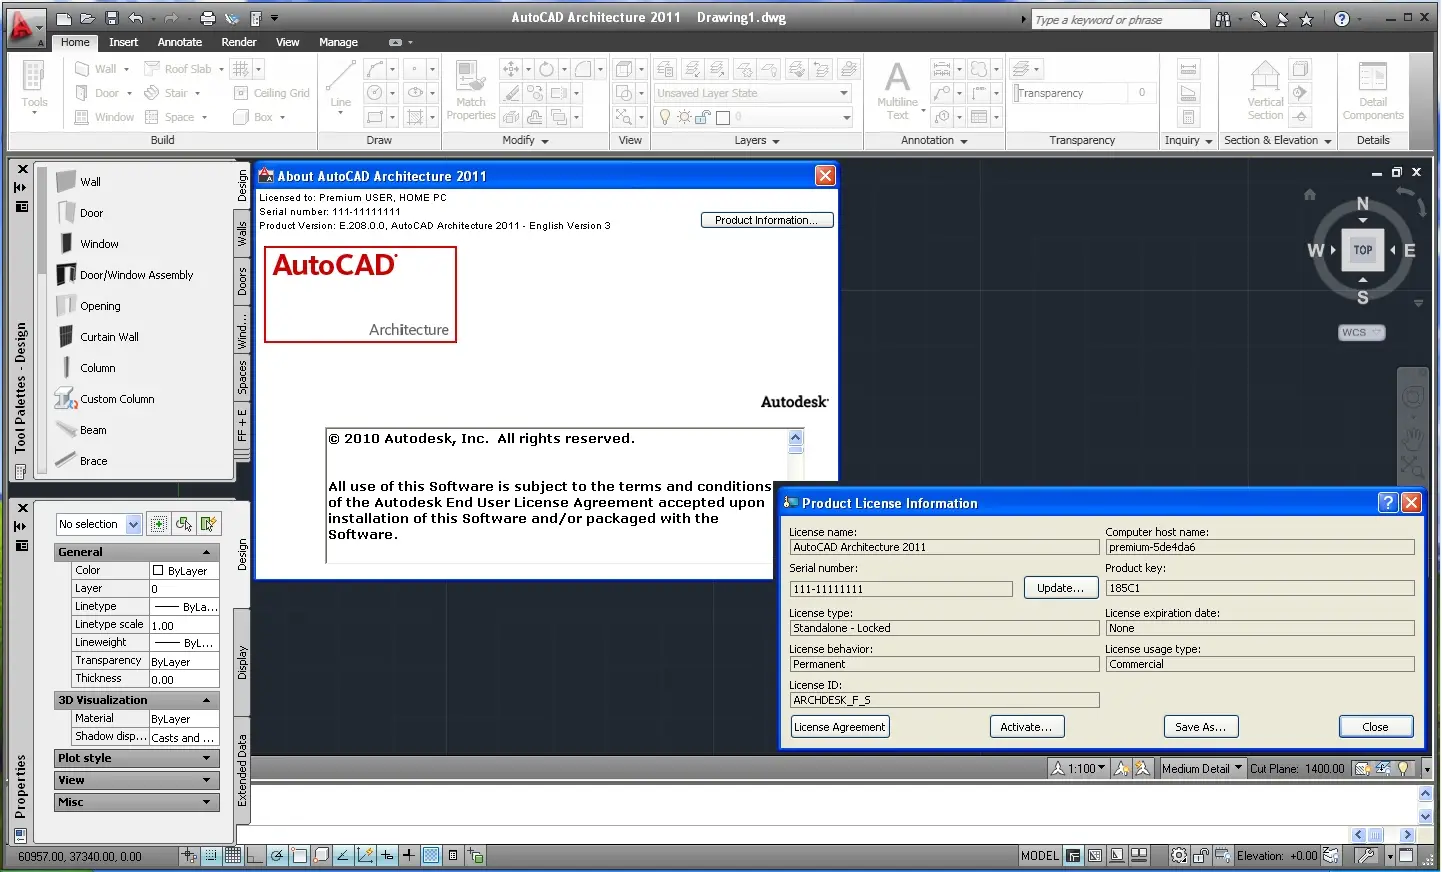Click the Open file icon in quick access toolbar
Screen dimensions: 1442x872
point(88,18)
